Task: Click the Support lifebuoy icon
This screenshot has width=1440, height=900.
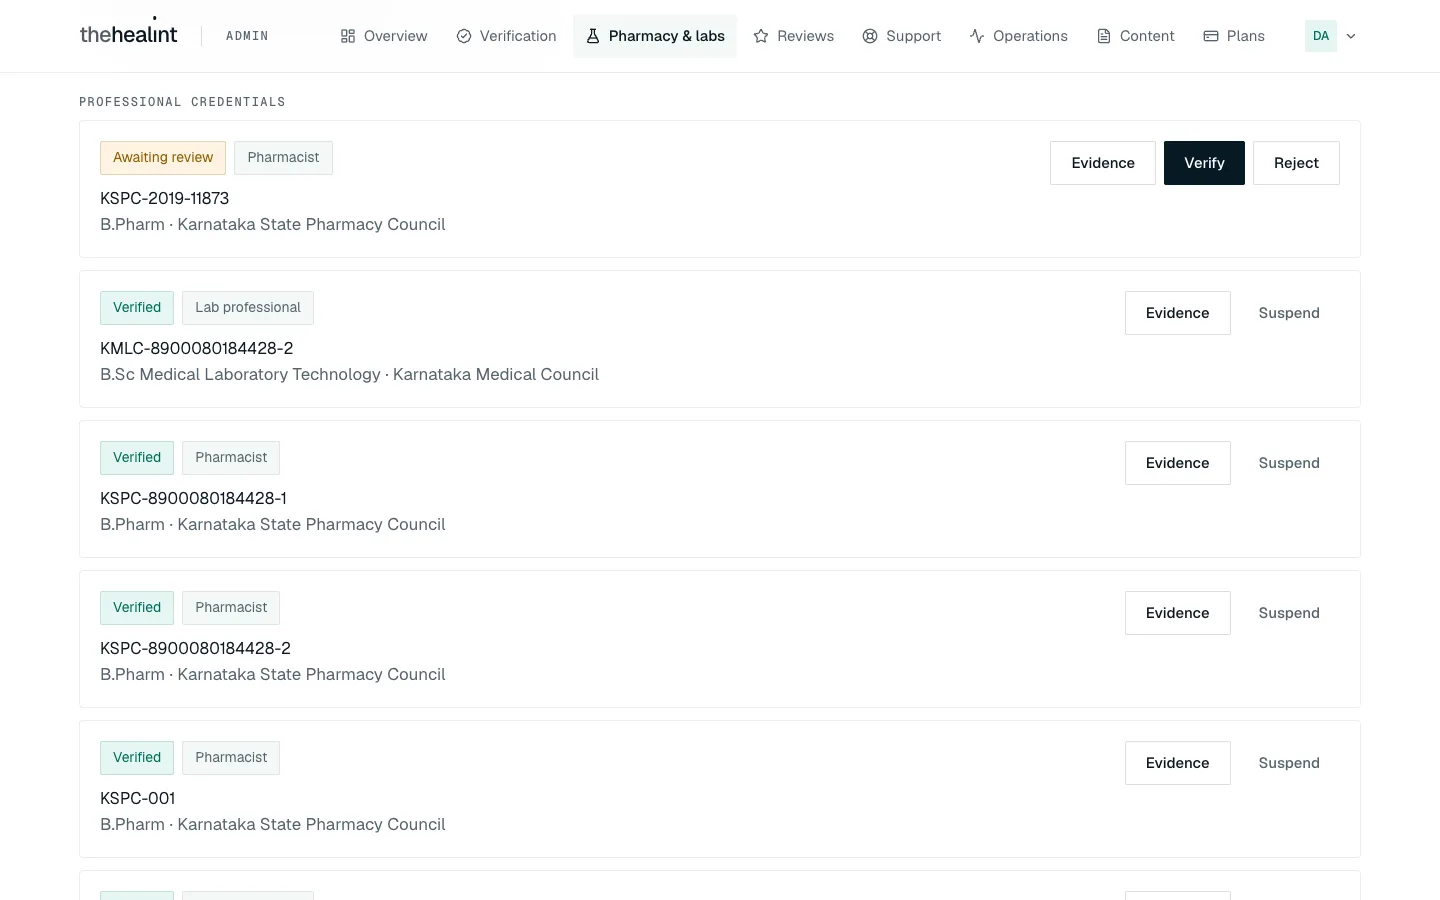Action: (870, 36)
